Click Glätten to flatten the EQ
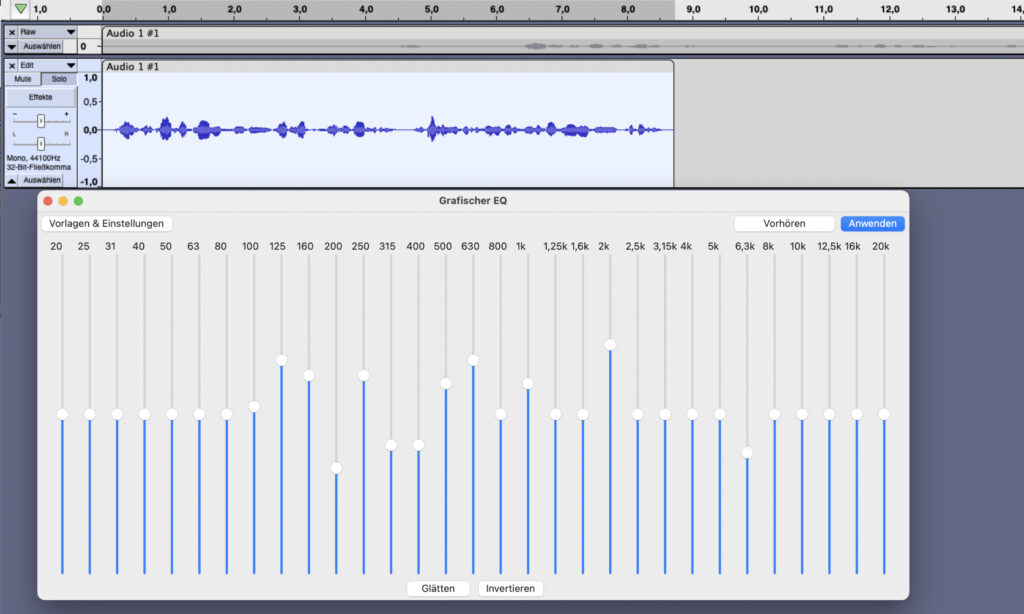The height and width of the screenshot is (614, 1024). (438, 589)
